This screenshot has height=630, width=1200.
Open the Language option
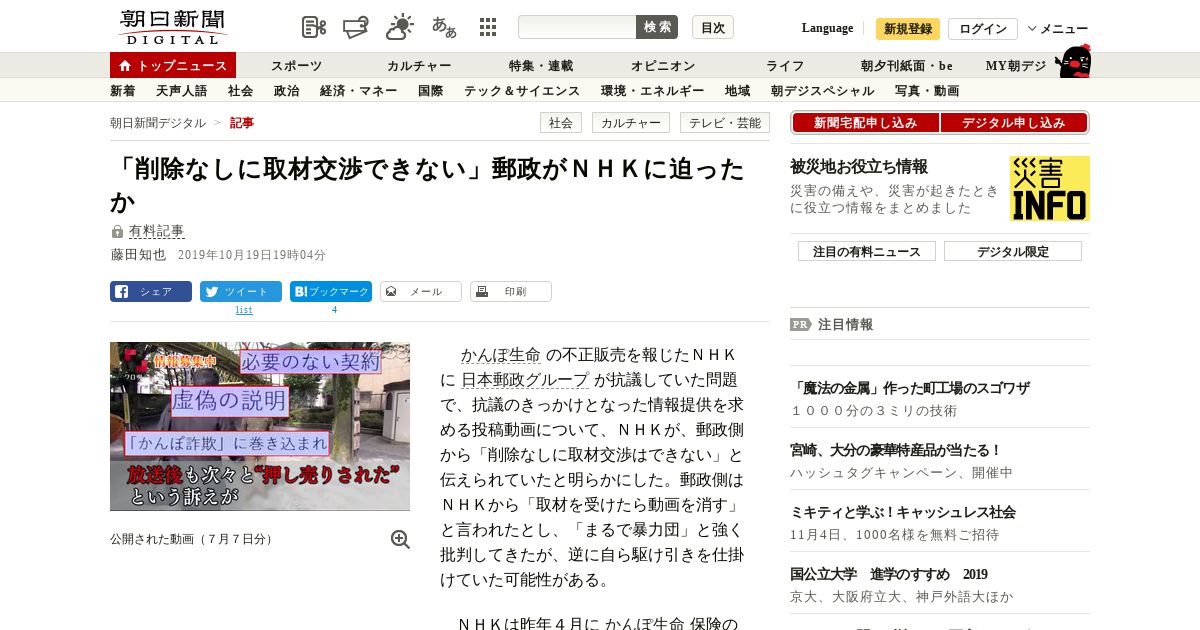(827, 28)
